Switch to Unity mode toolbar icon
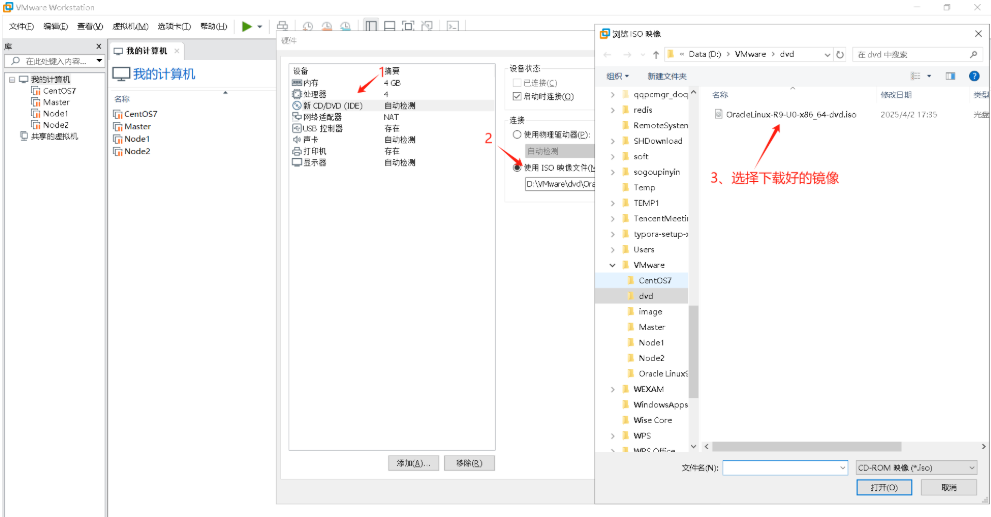Viewport: 991px width, 517px height. pos(427,27)
